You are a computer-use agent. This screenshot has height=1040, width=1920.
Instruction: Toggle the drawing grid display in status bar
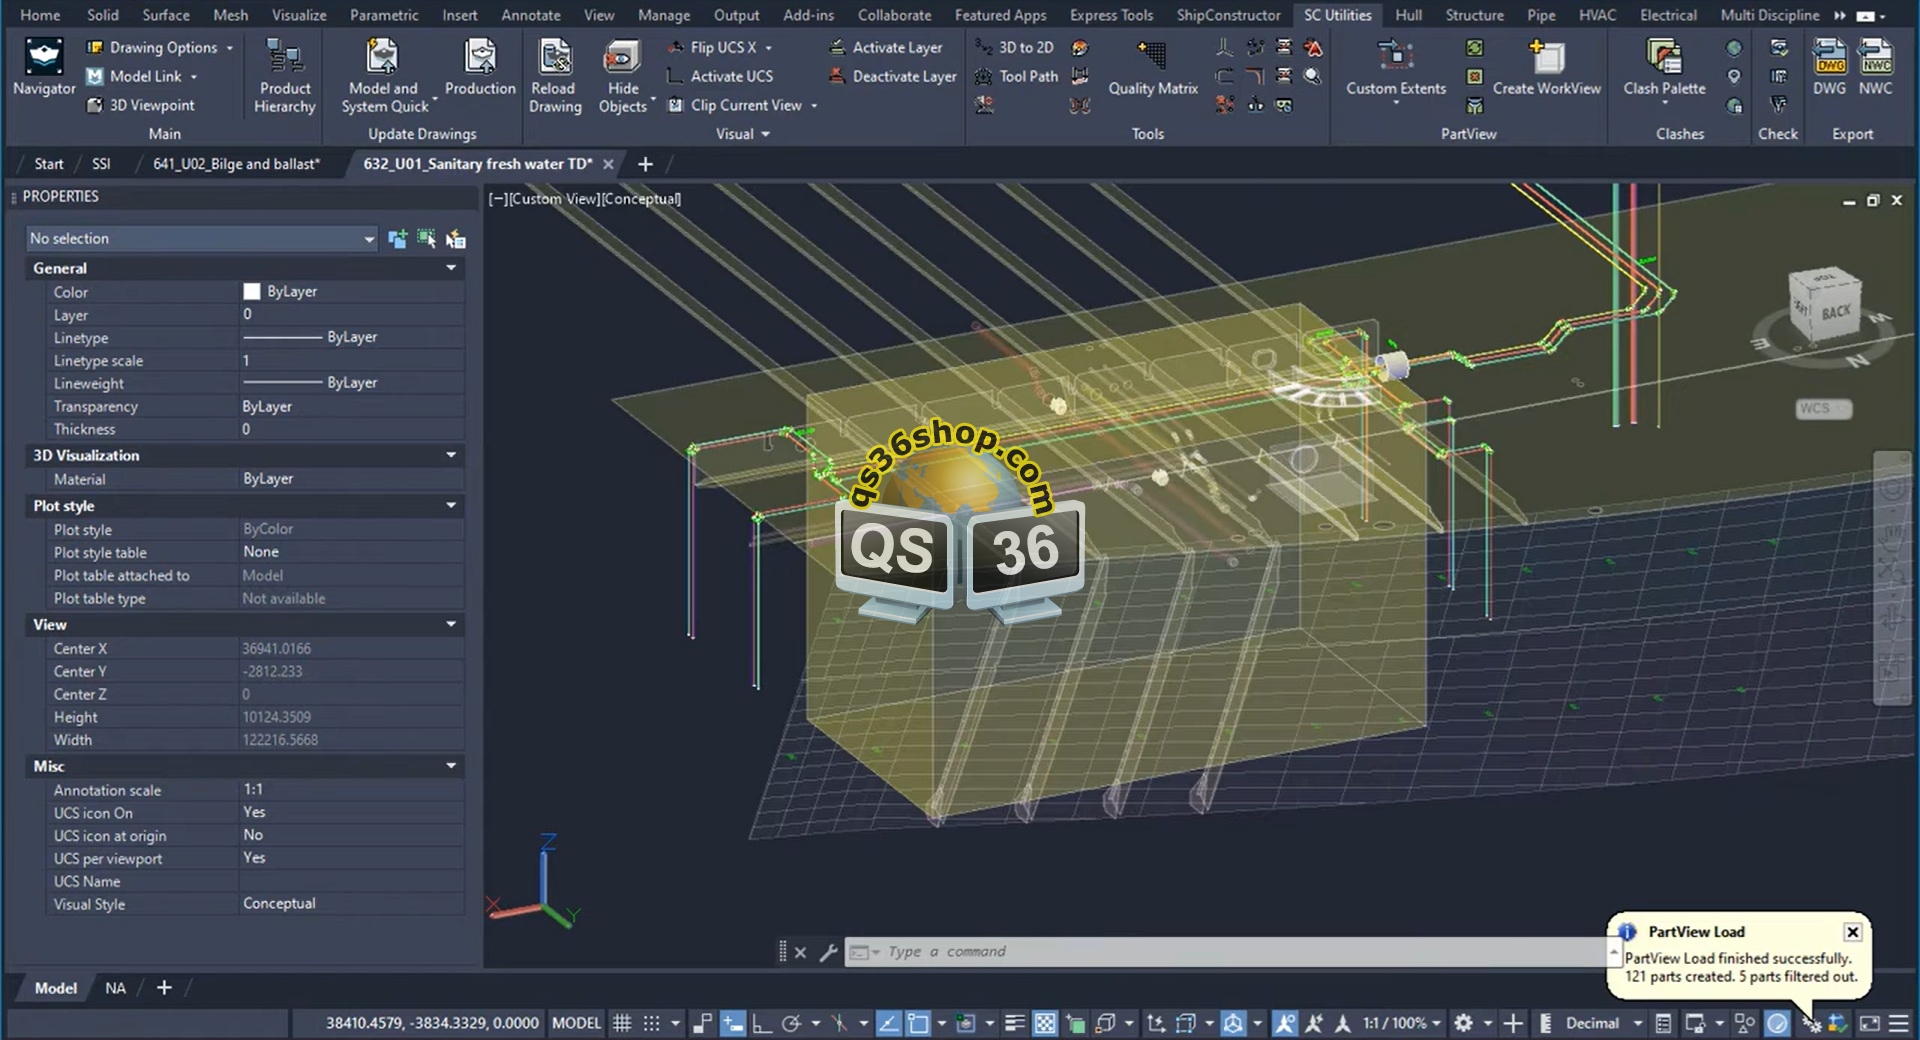[622, 1023]
